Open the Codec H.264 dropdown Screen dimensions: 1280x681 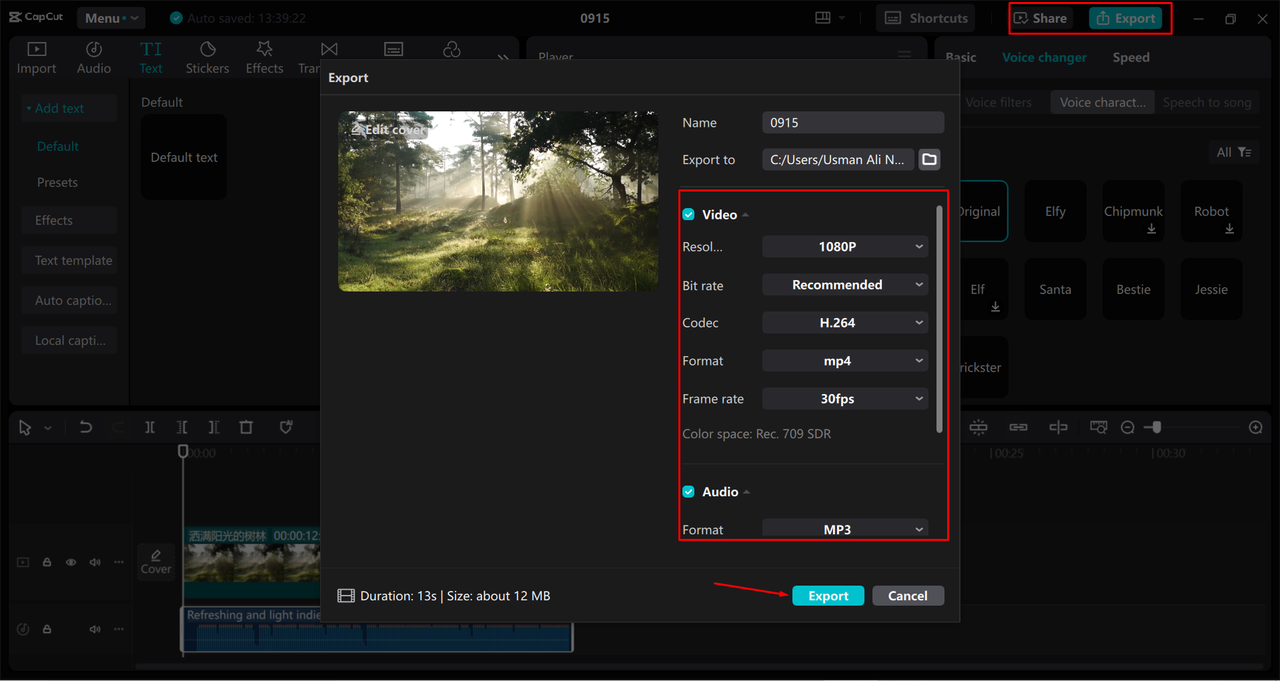pos(845,323)
